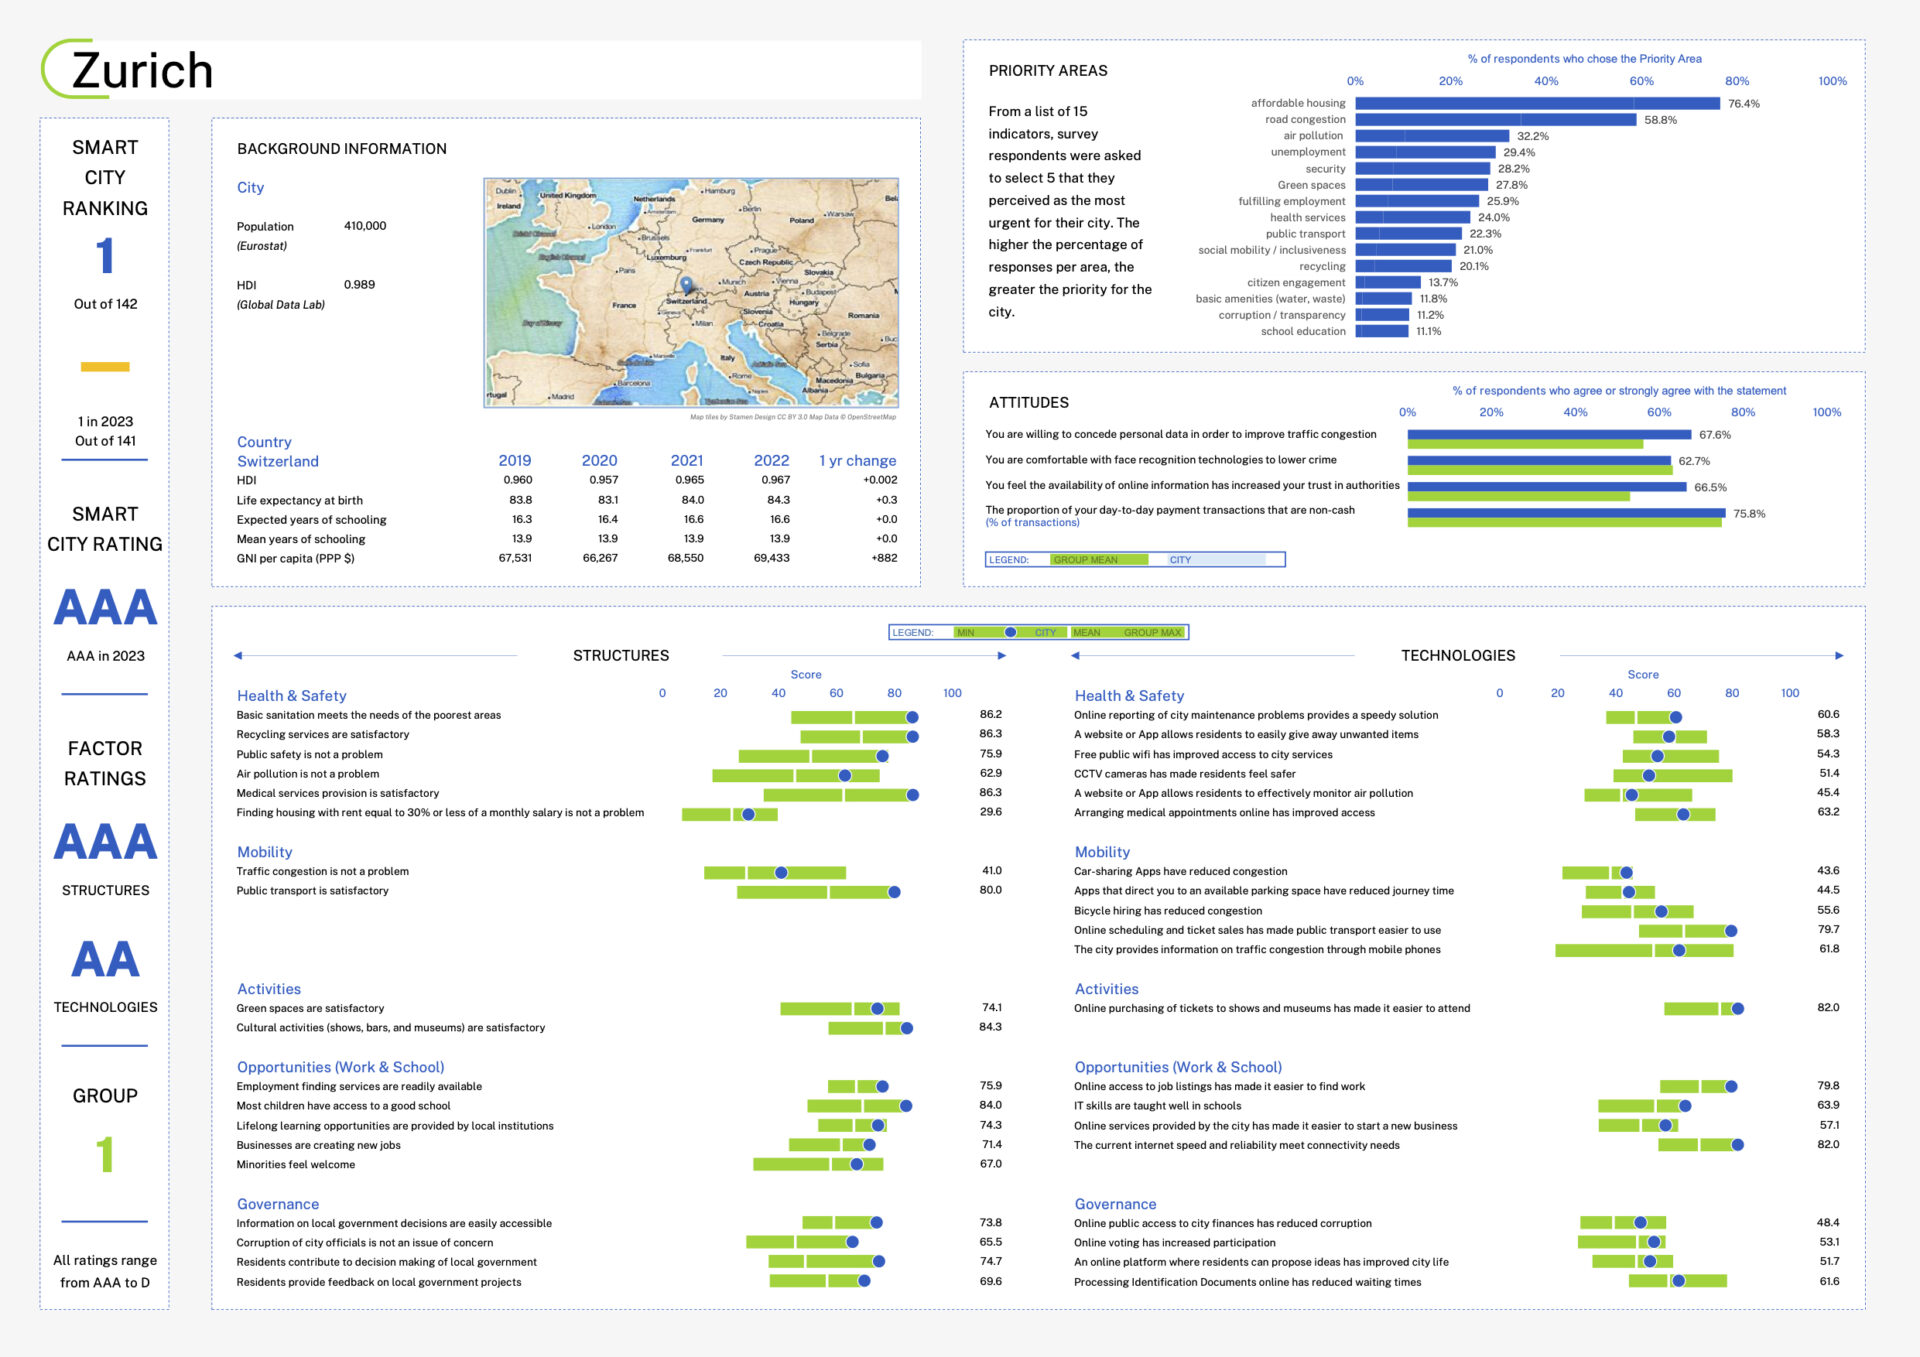Select the CITY swatch in the Attitudes legend
The width and height of the screenshot is (1920, 1357).
1215,560
